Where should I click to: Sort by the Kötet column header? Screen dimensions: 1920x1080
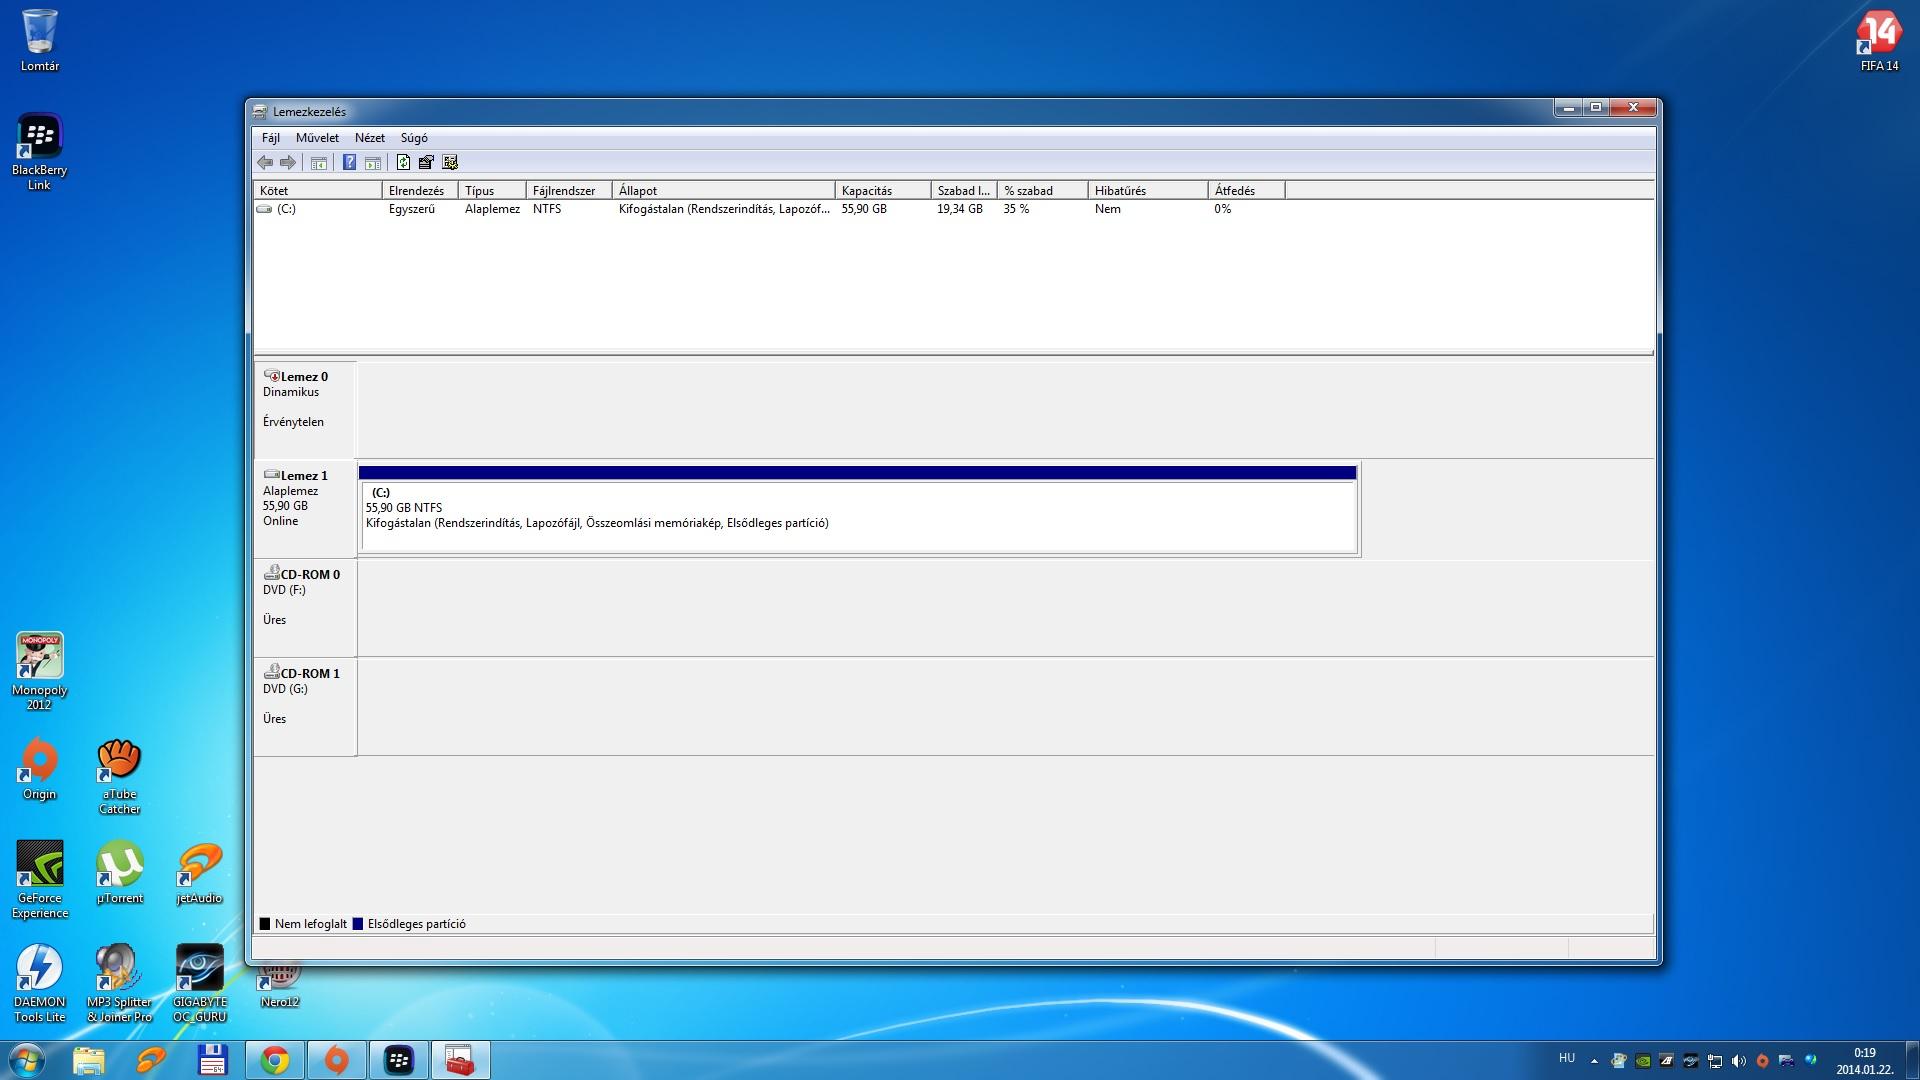coord(317,190)
